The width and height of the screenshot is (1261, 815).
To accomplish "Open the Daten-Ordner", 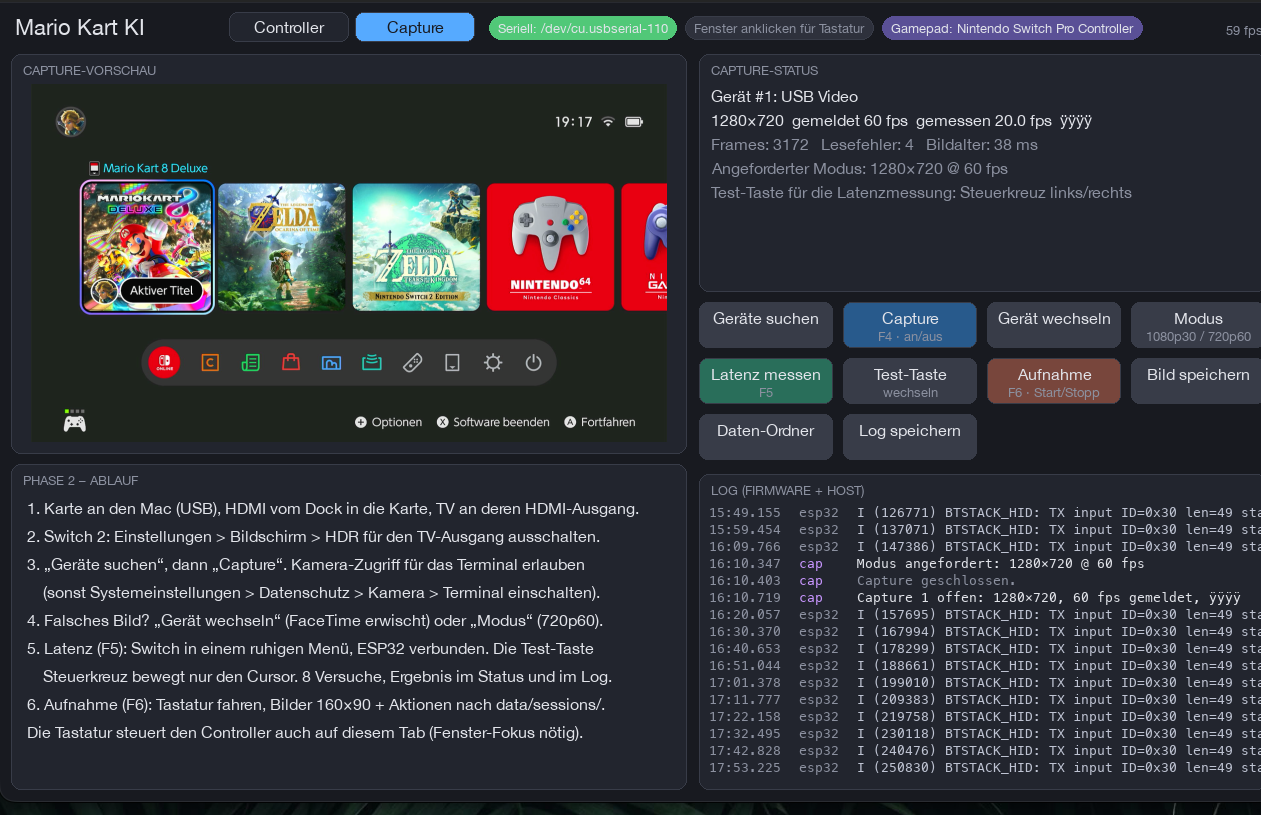I will tap(766, 437).
